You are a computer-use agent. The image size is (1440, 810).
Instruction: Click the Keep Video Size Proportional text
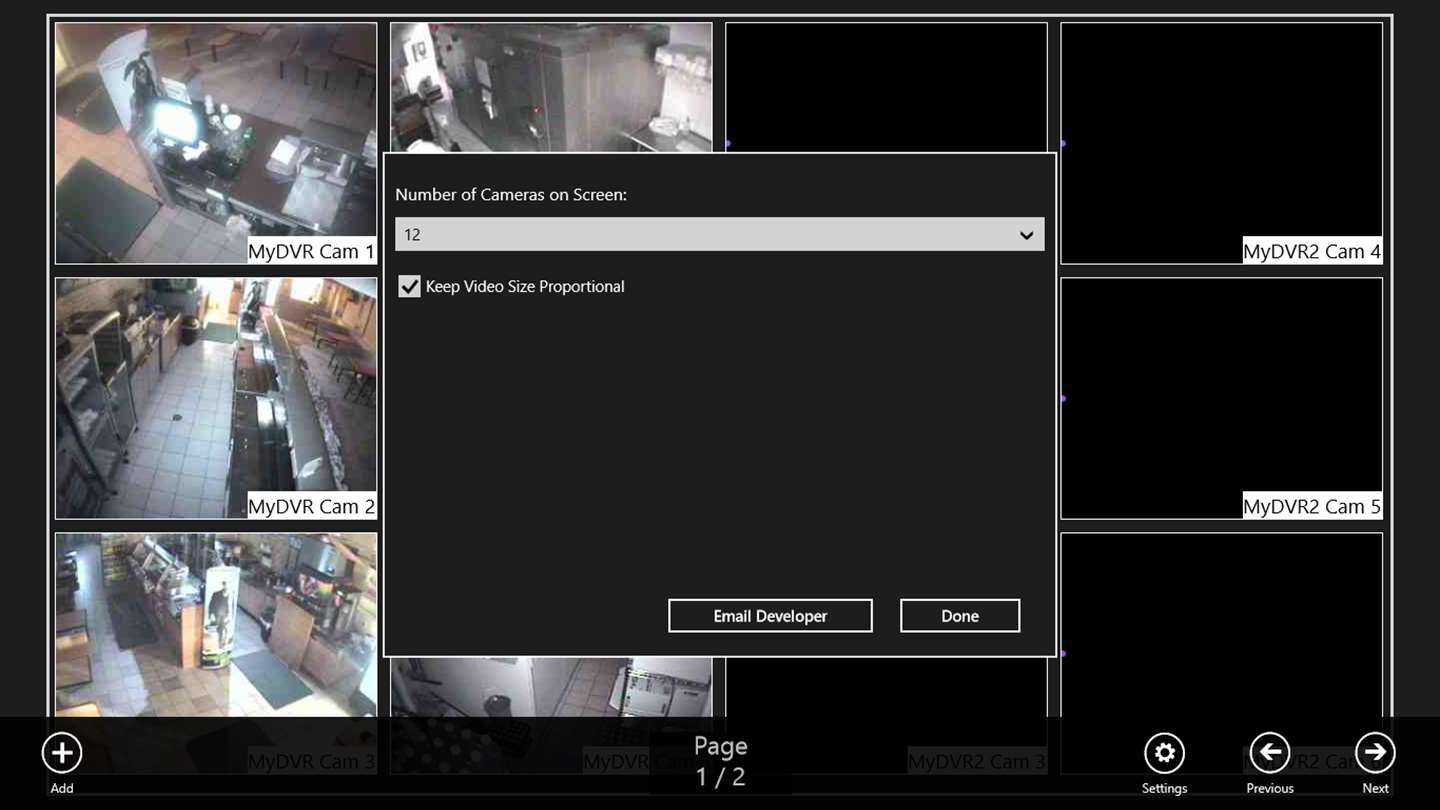point(525,287)
